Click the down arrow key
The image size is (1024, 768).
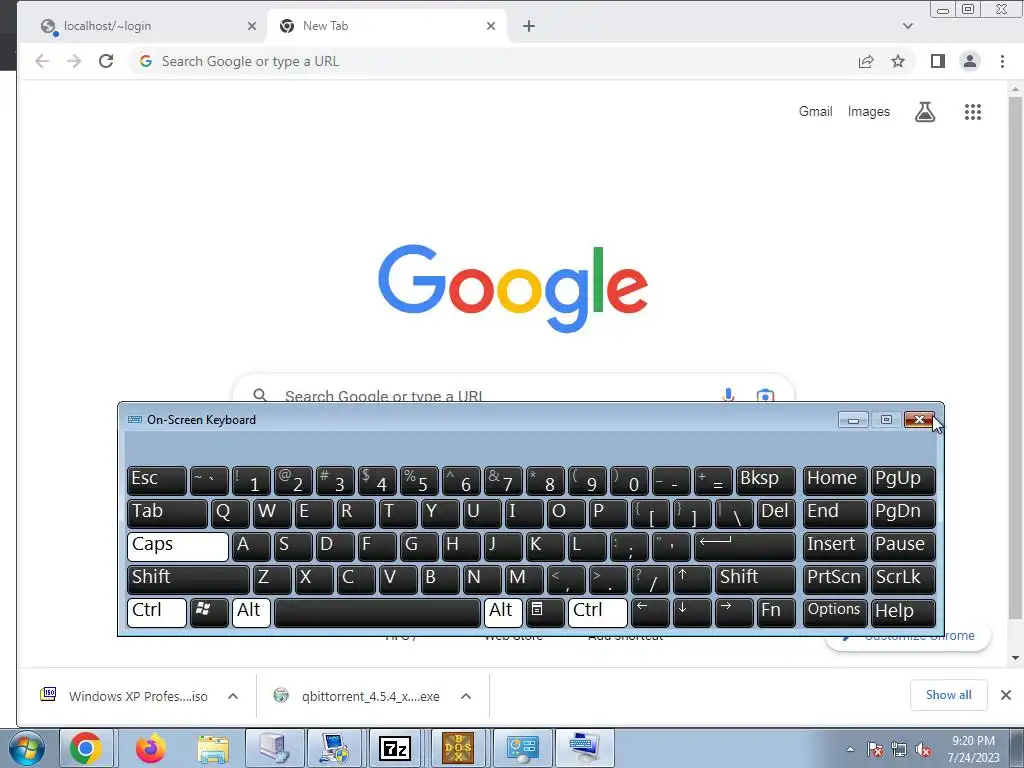pos(692,612)
